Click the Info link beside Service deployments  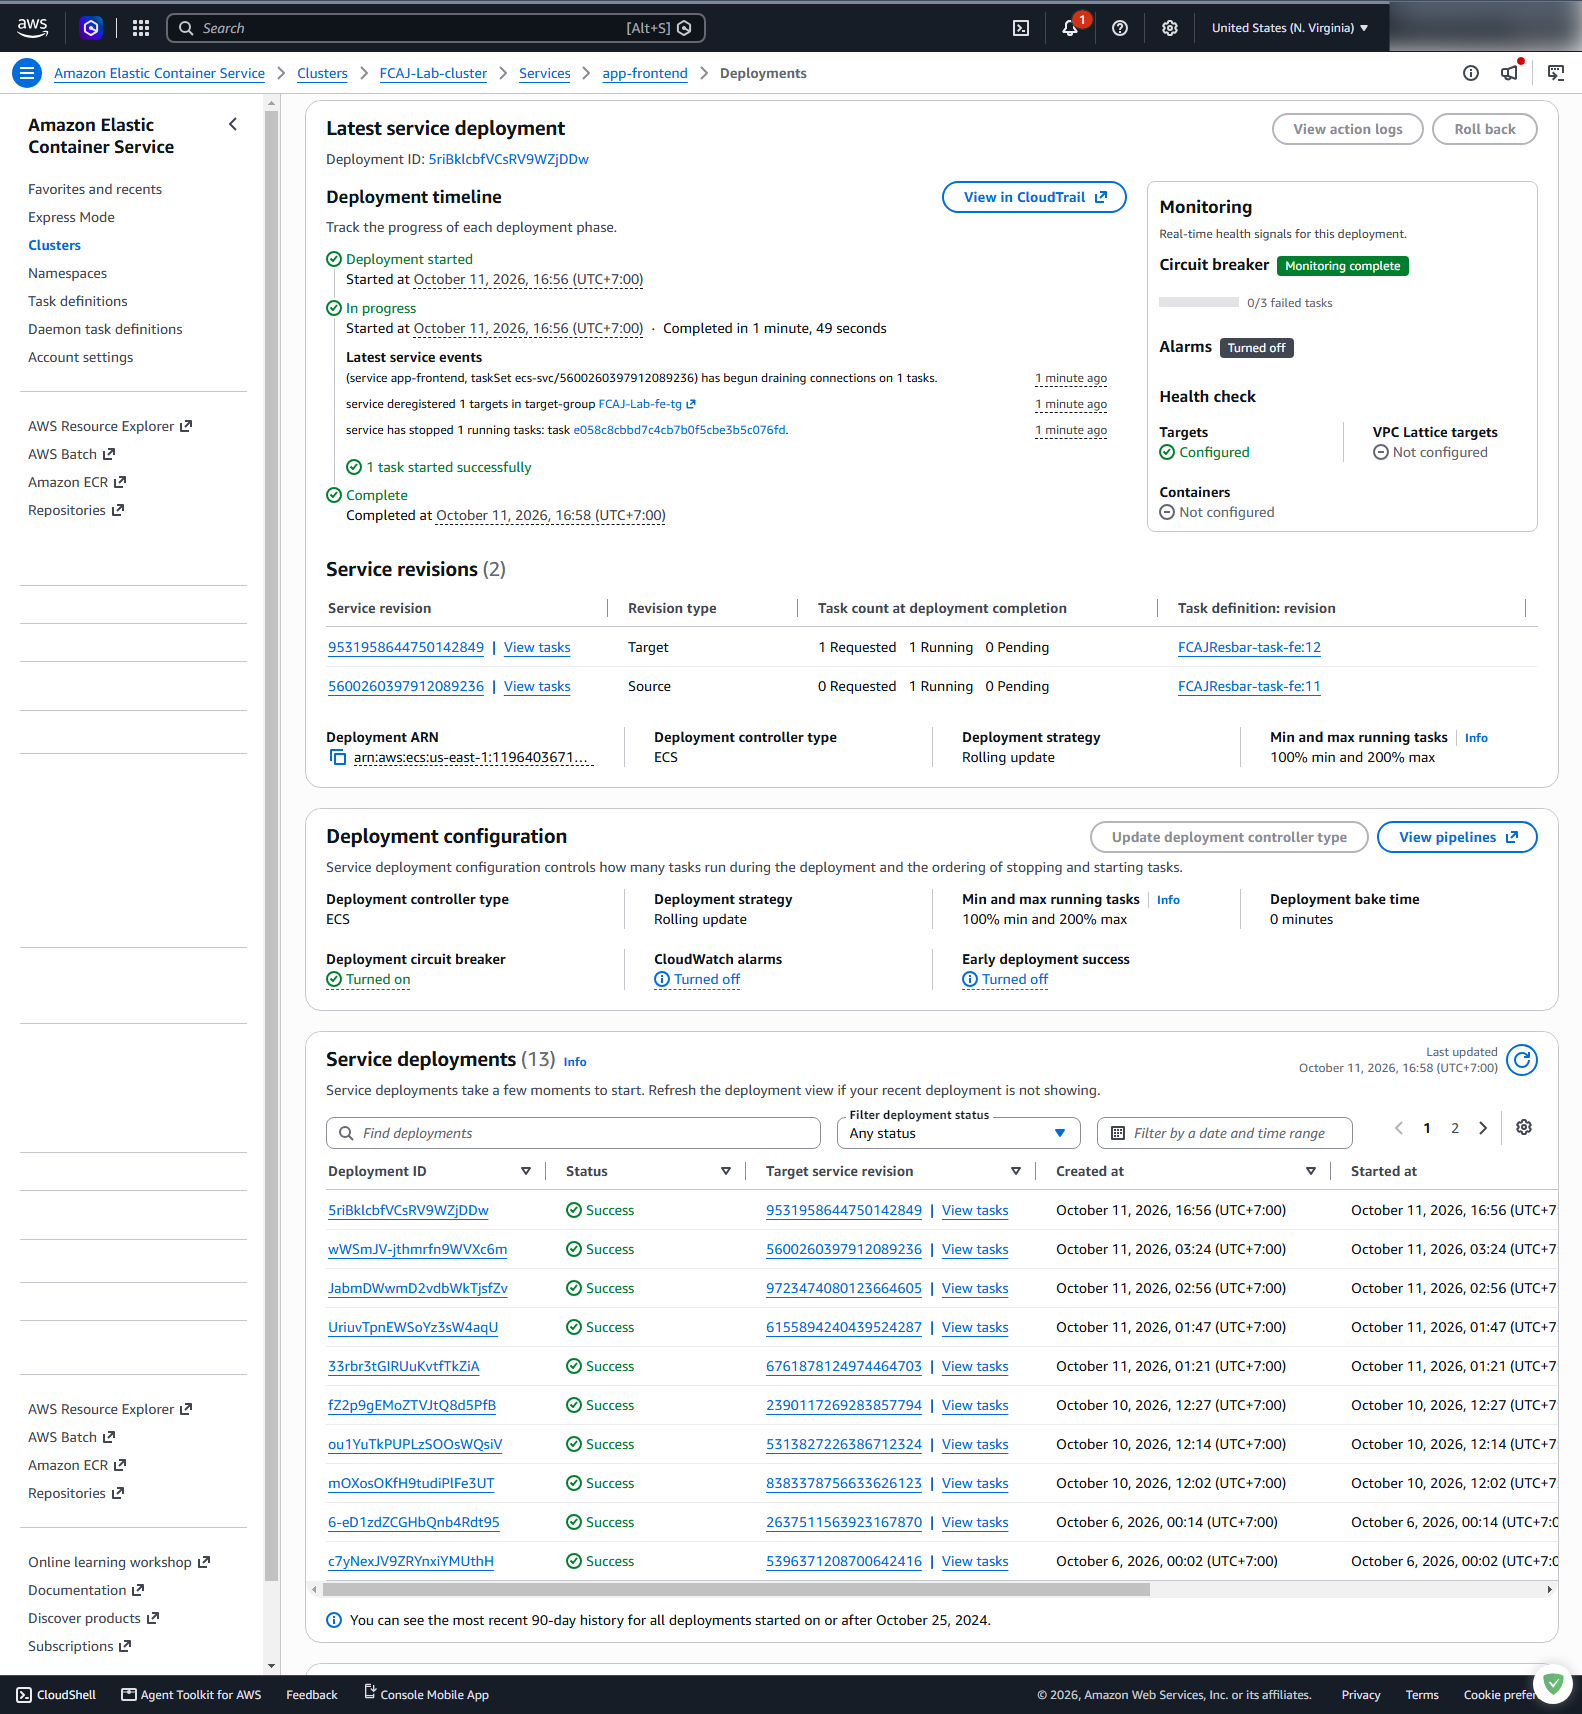pos(575,1062)
